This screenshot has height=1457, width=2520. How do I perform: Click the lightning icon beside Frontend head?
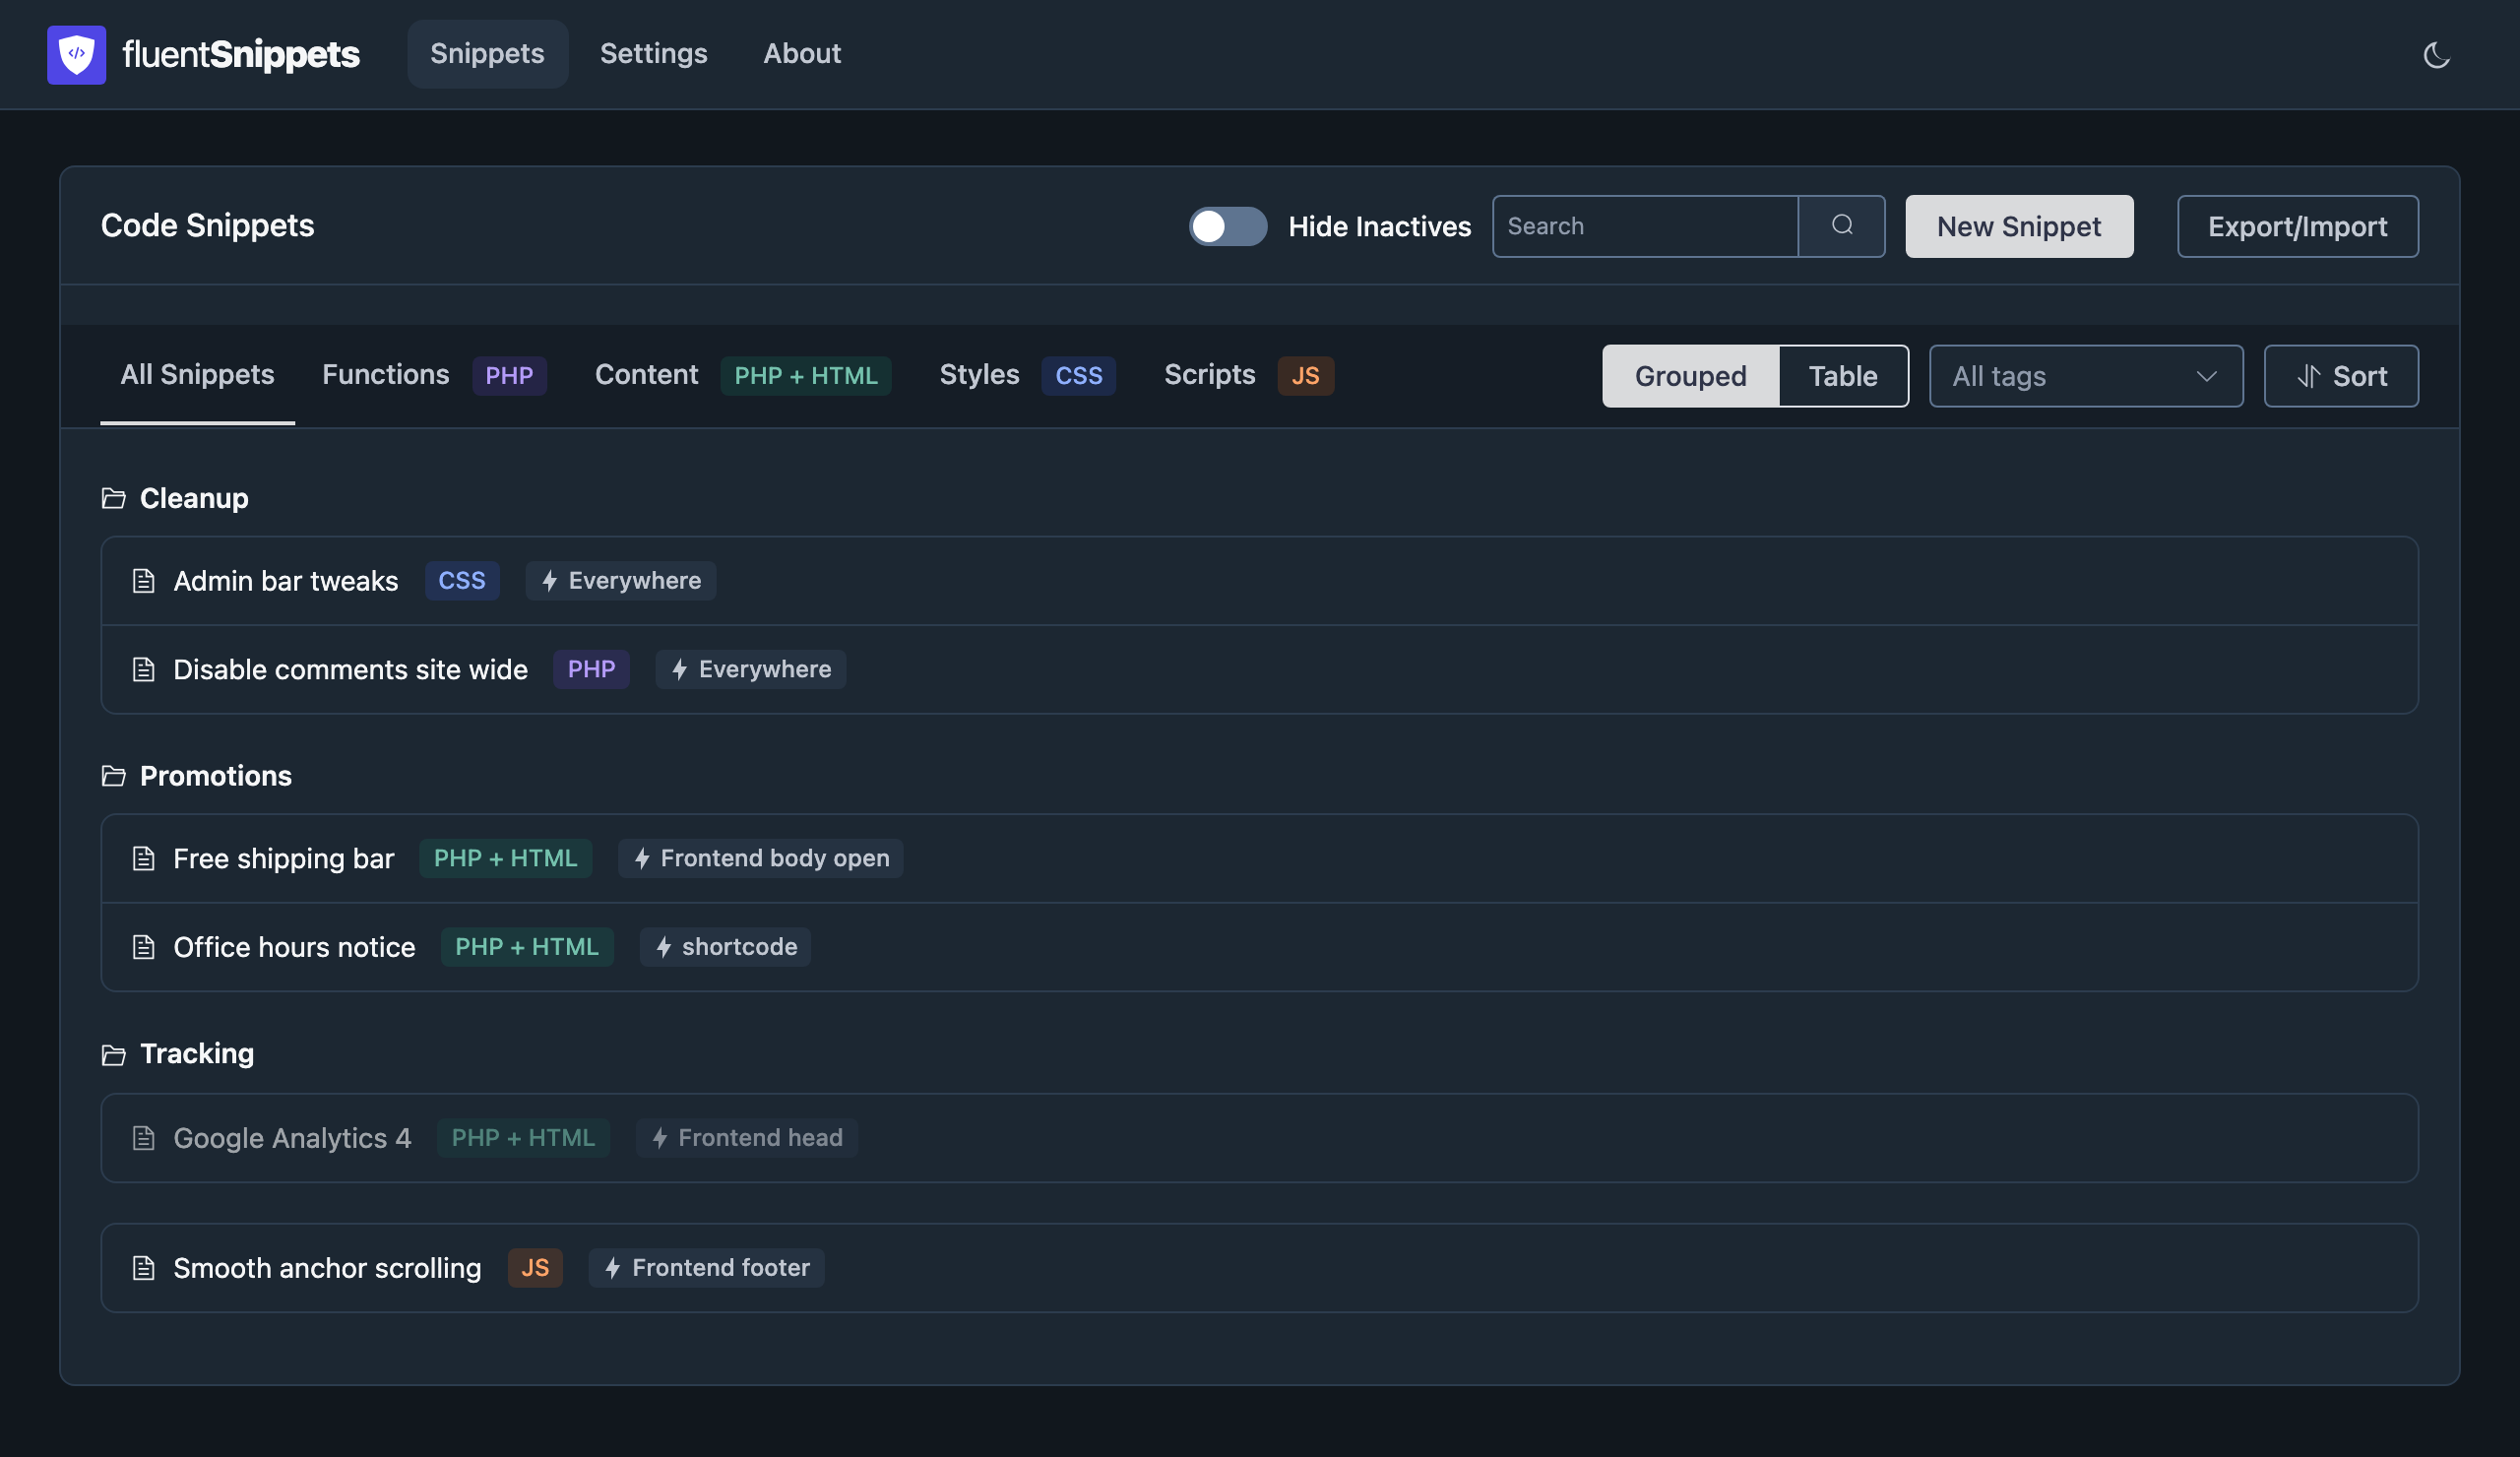coord(659,1138)
